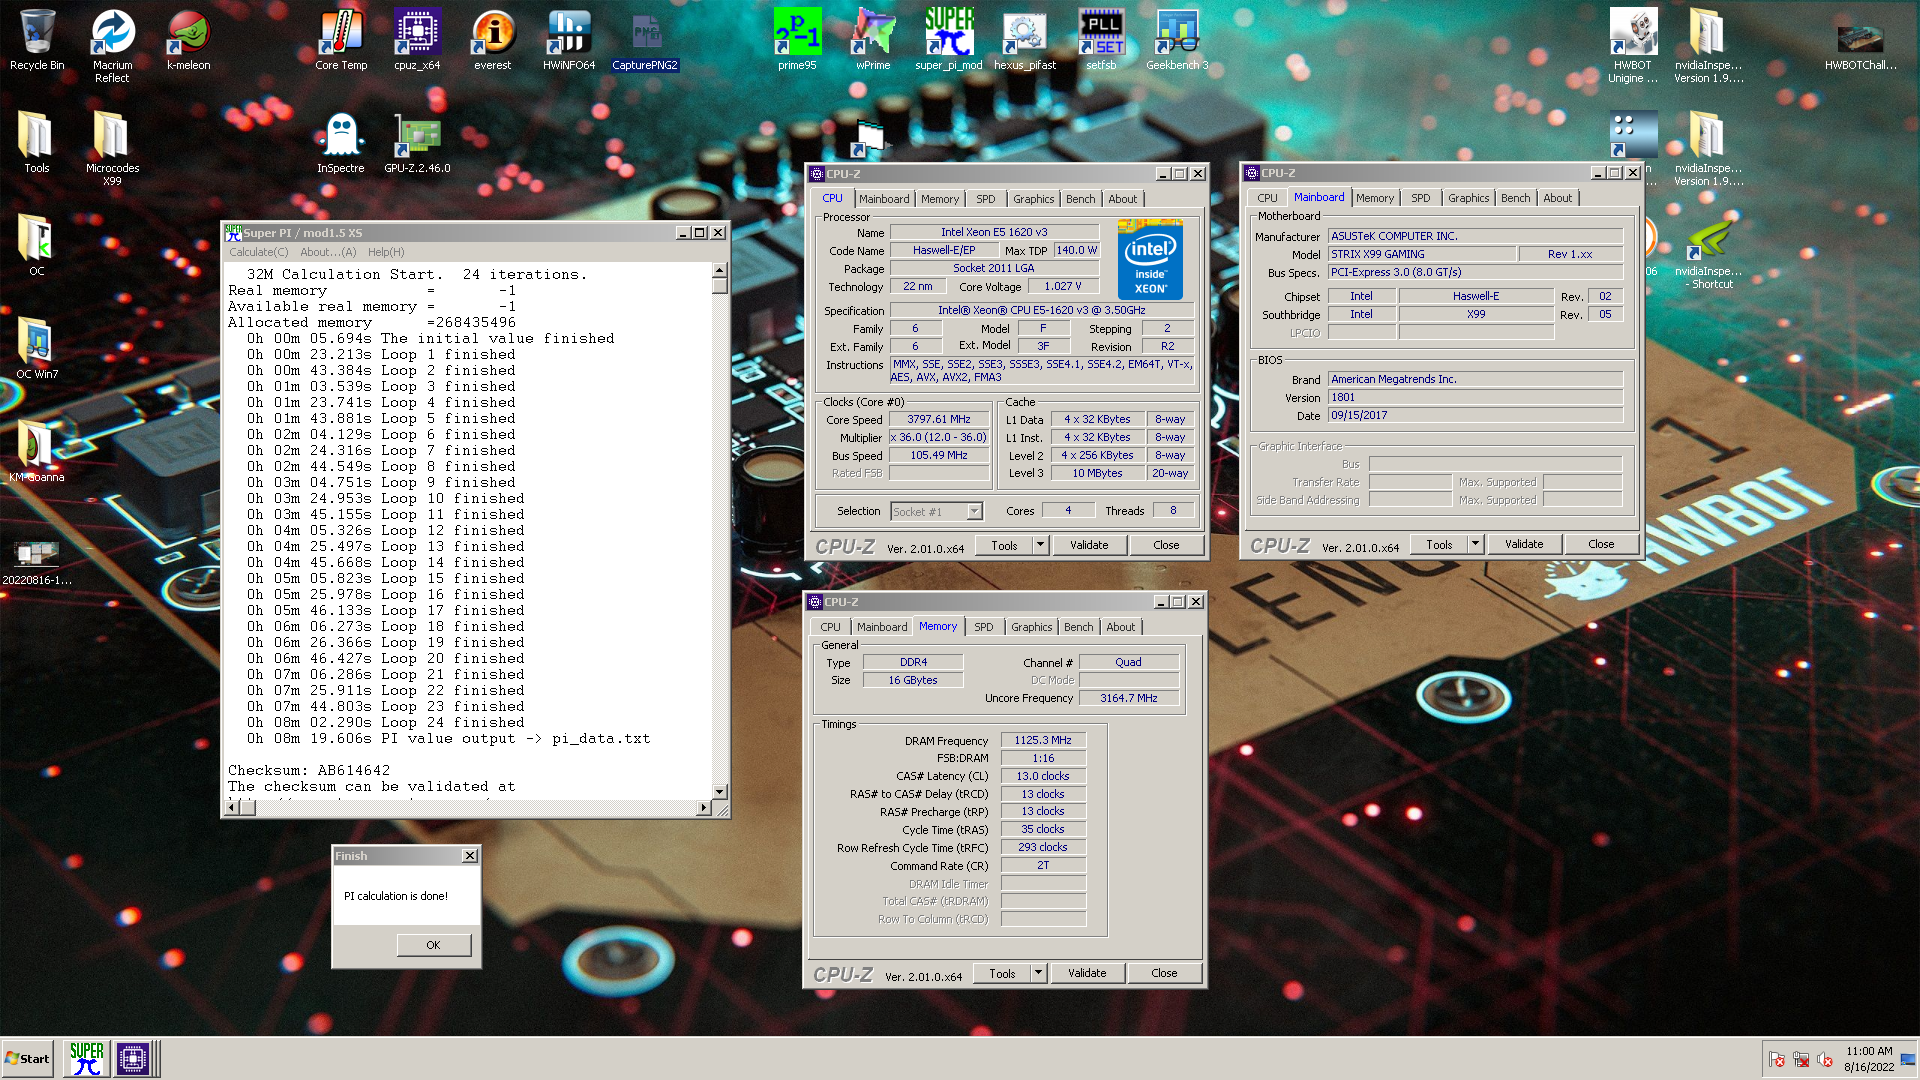Close the Finish dialog with its X

pyautogui.click(x=470, y=856)
